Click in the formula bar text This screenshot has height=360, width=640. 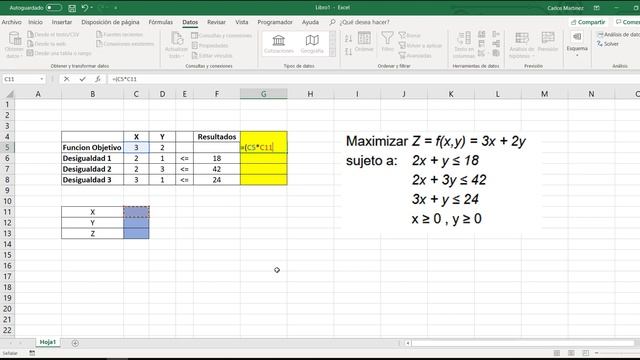(125, 79)
